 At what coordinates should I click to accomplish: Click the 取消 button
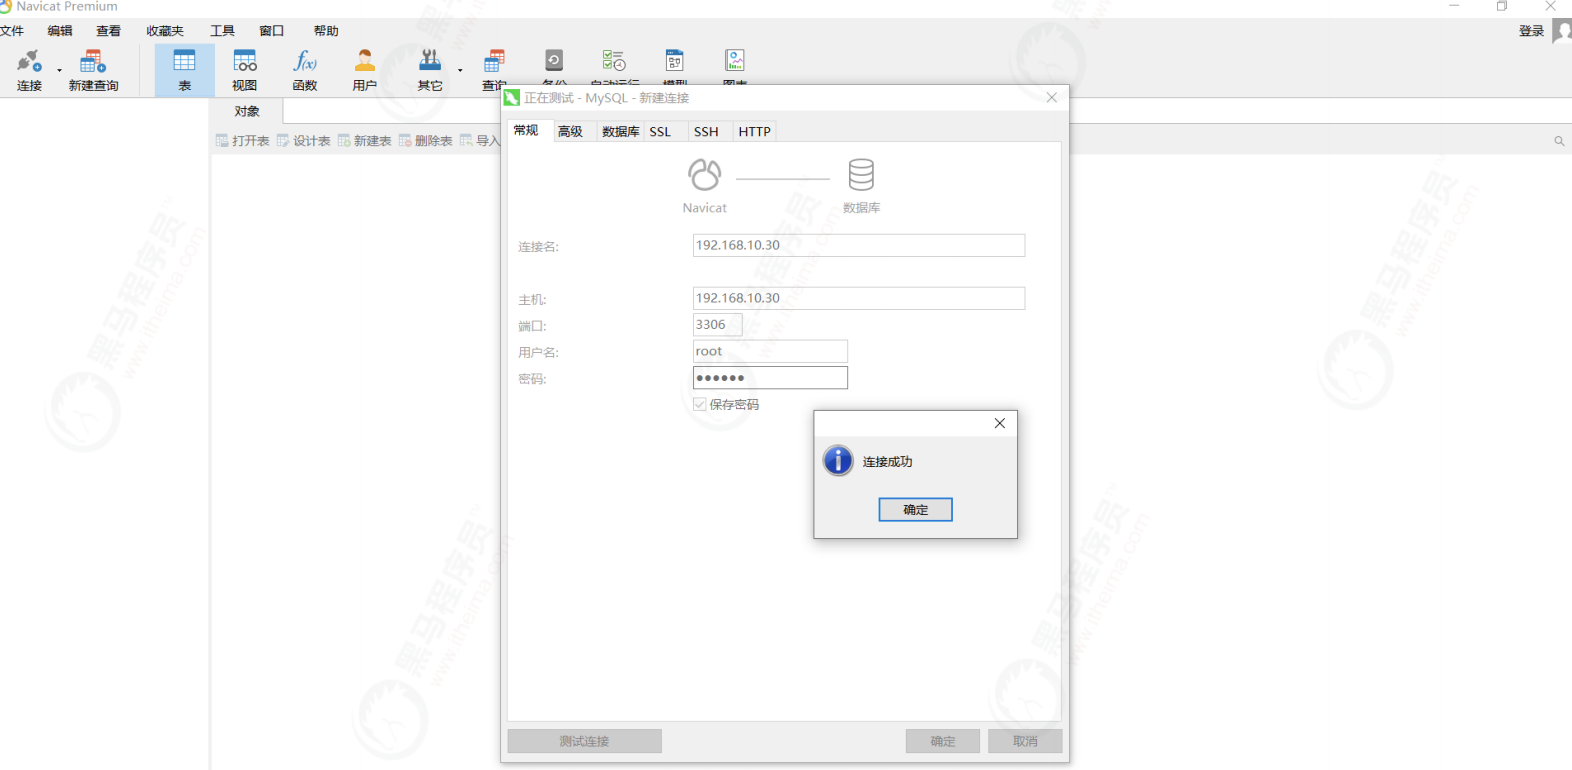coord(1025,741)
